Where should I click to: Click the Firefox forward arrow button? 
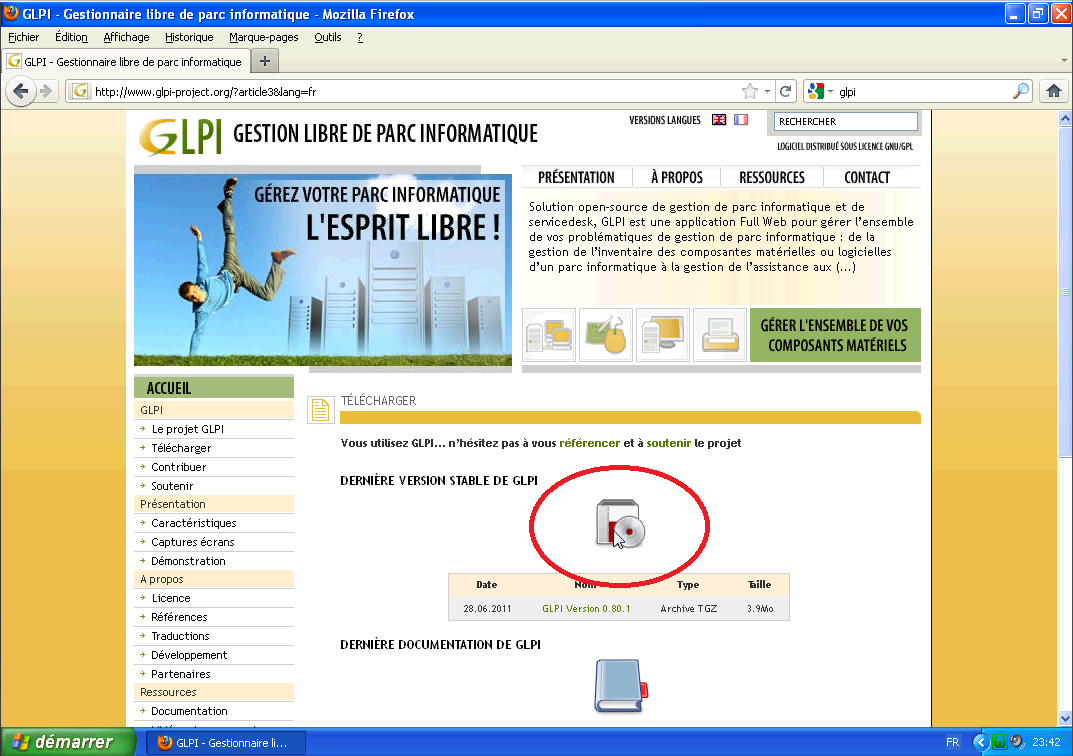[46, 91]
